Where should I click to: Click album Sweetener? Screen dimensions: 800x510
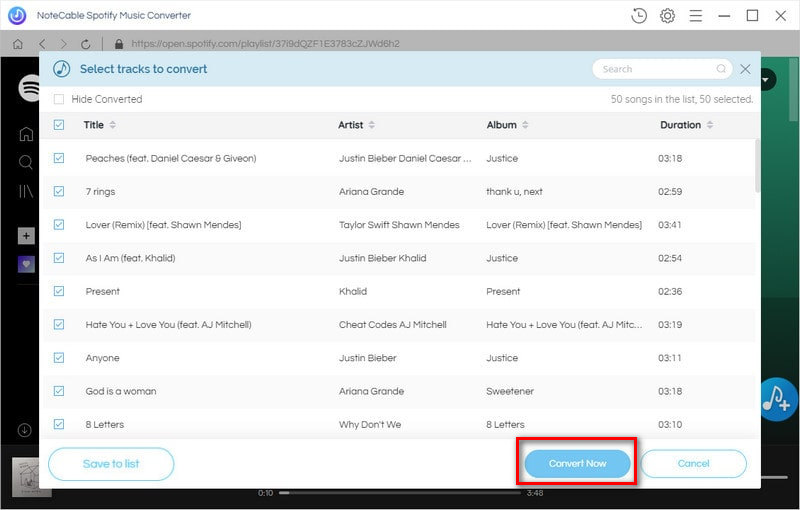click(510, 391)
